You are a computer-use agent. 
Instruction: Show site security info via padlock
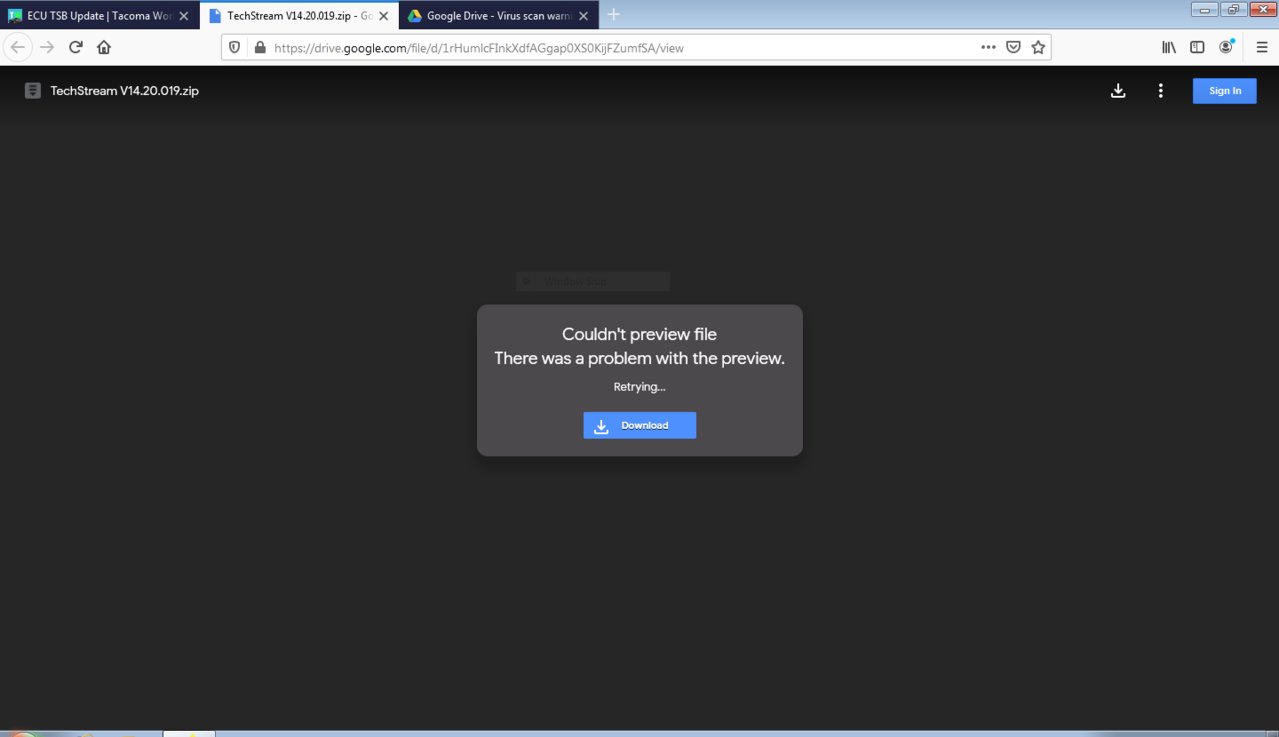coord(260,47)
